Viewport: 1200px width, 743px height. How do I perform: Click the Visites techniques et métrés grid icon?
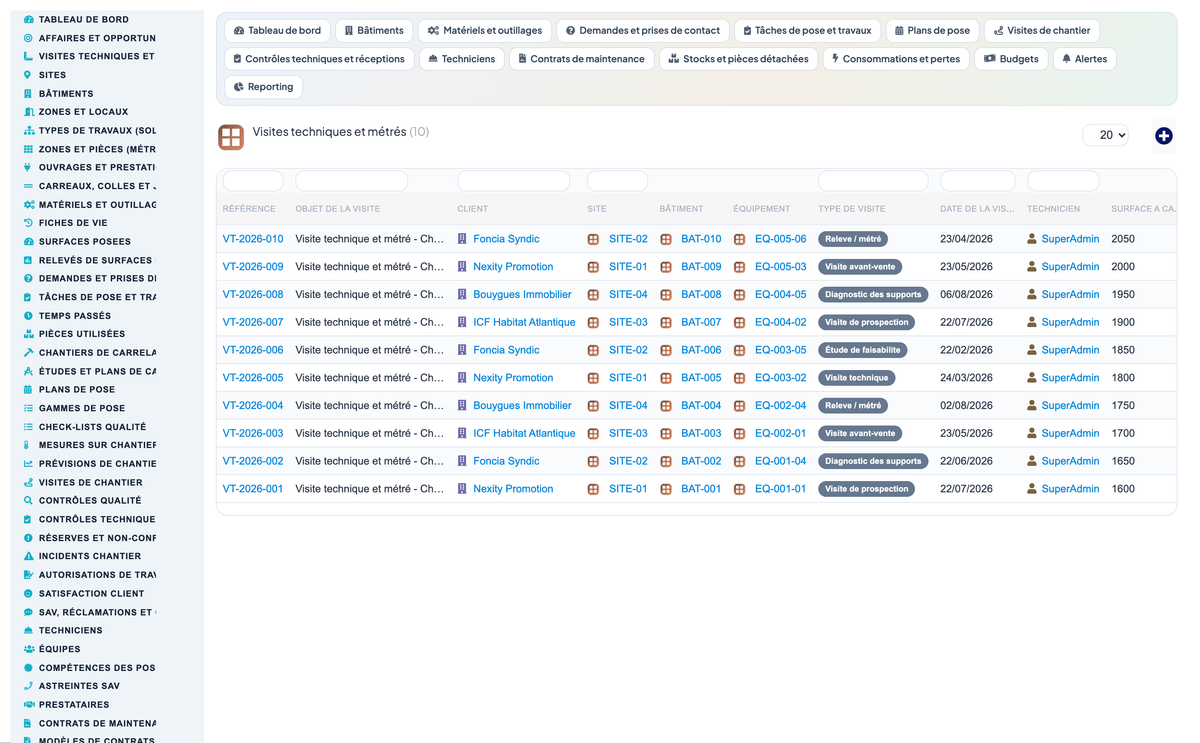point(231,137)
